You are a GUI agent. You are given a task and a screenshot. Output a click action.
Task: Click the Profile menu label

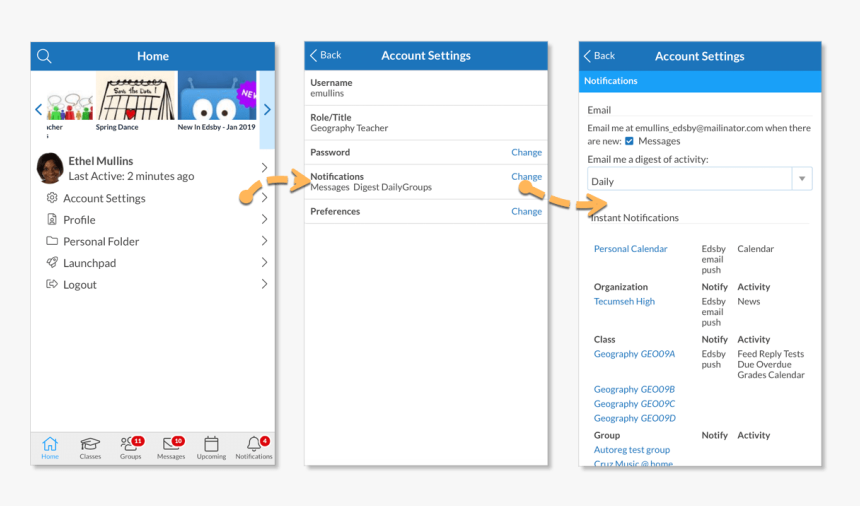(x=79, y=220)
